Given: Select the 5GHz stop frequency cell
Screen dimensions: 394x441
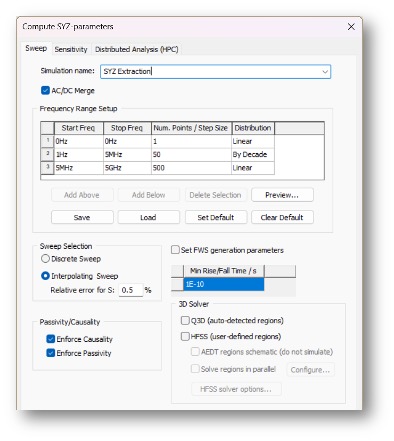Looking at the screenshot, I should [x=127, y=168].
